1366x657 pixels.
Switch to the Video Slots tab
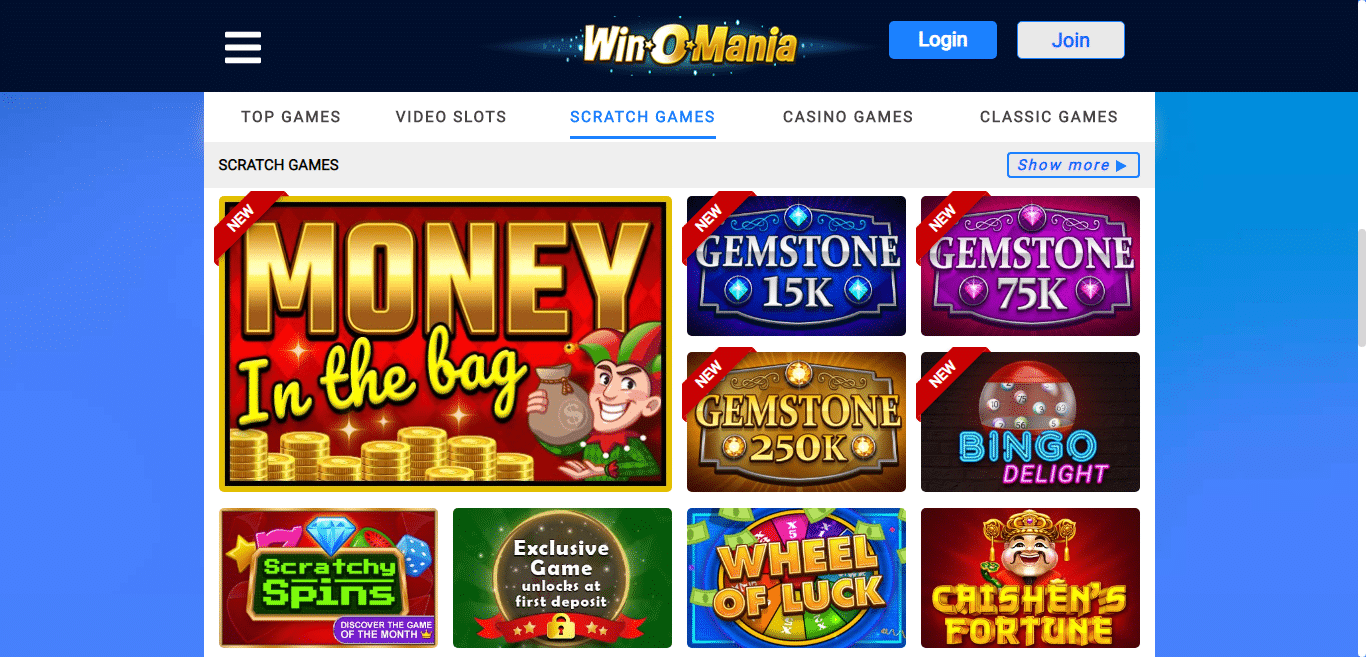click(x=451, y=117)
